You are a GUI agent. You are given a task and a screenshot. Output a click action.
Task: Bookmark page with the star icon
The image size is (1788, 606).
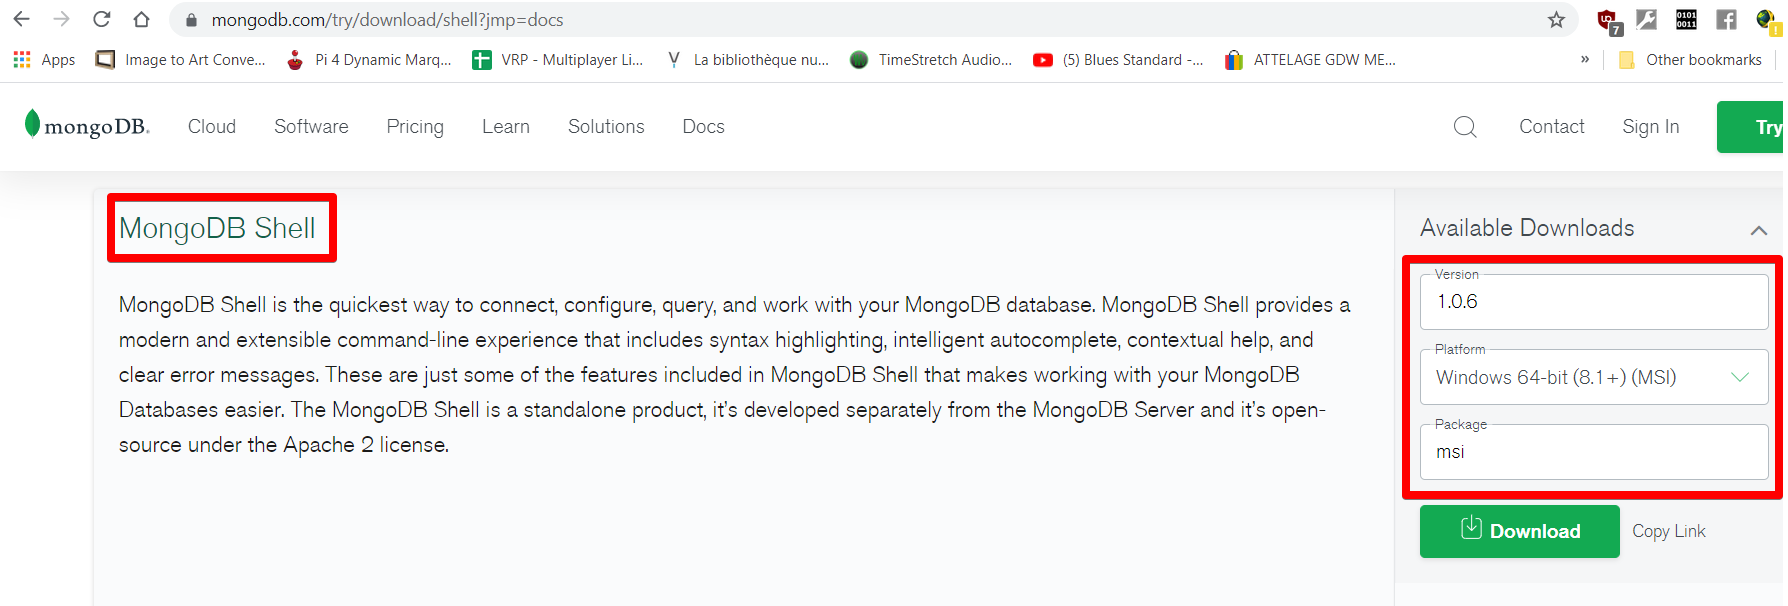tap(1556, 20)
